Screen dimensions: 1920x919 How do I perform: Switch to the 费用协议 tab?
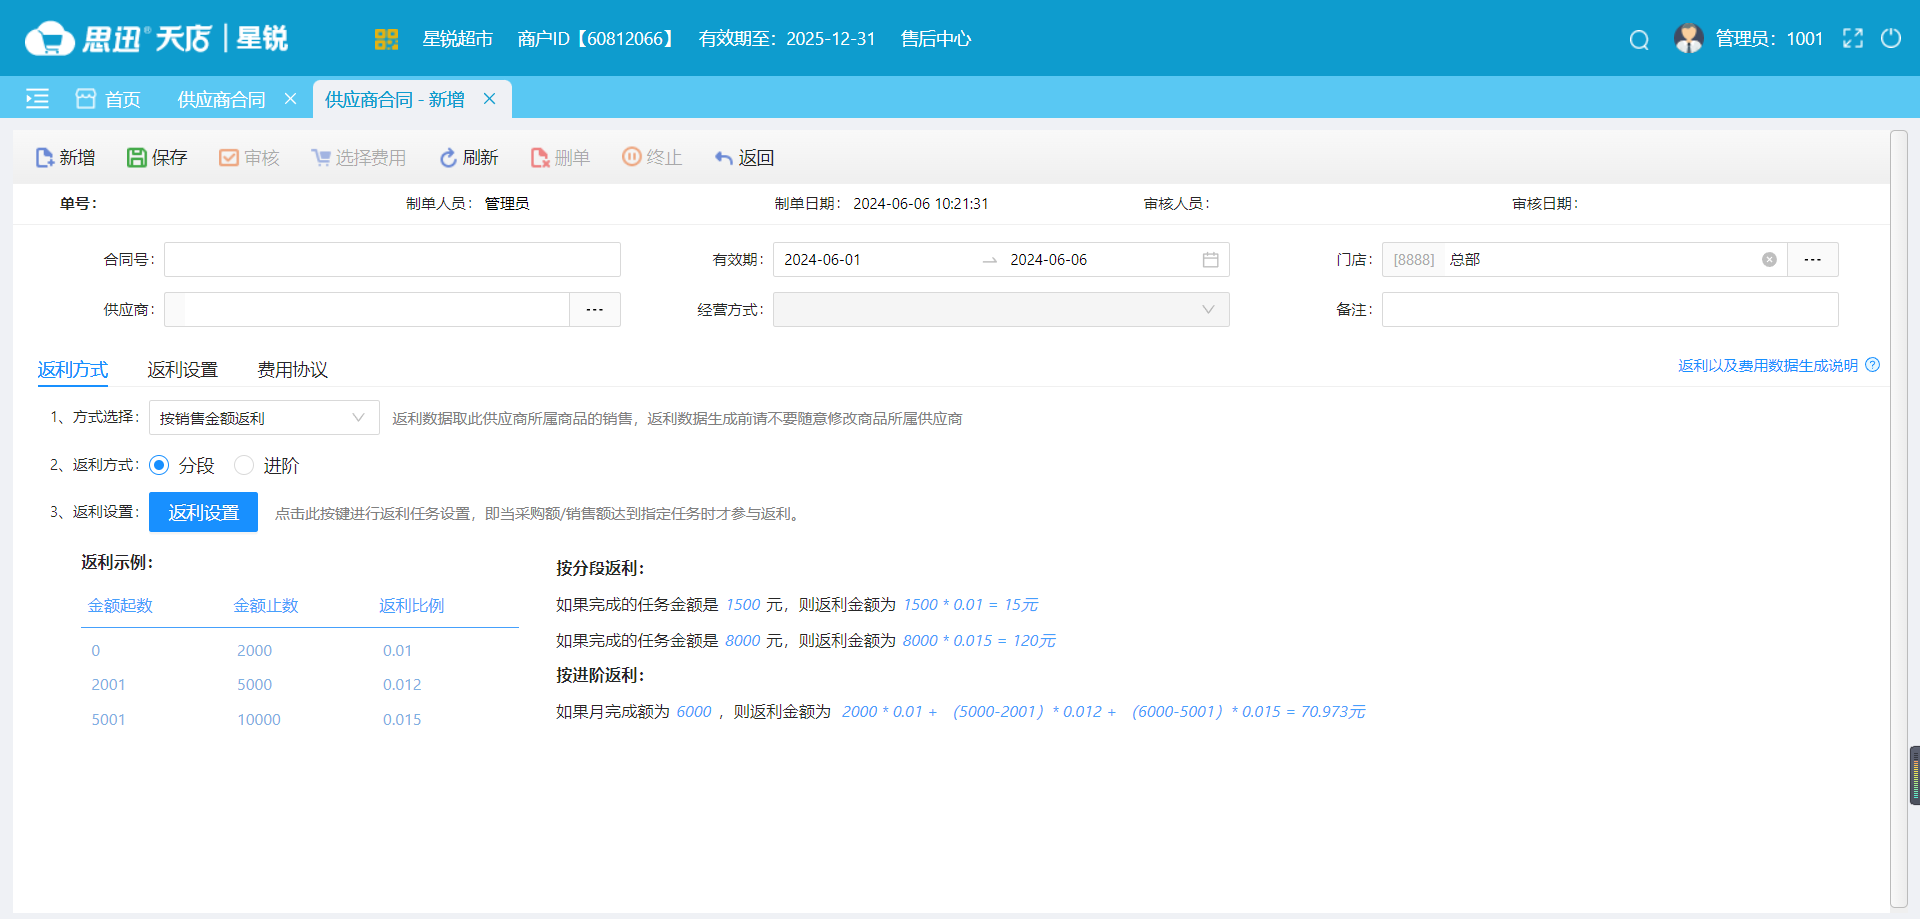click(x=291, y=369)
